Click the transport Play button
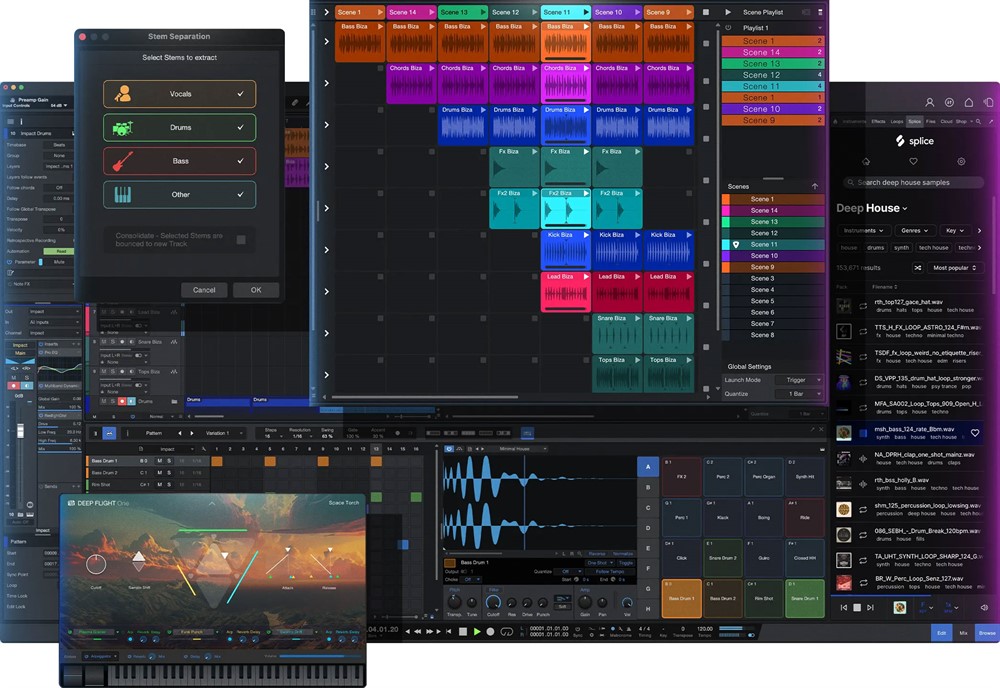Screen dimensions: 1000x688 click(476, 631)
